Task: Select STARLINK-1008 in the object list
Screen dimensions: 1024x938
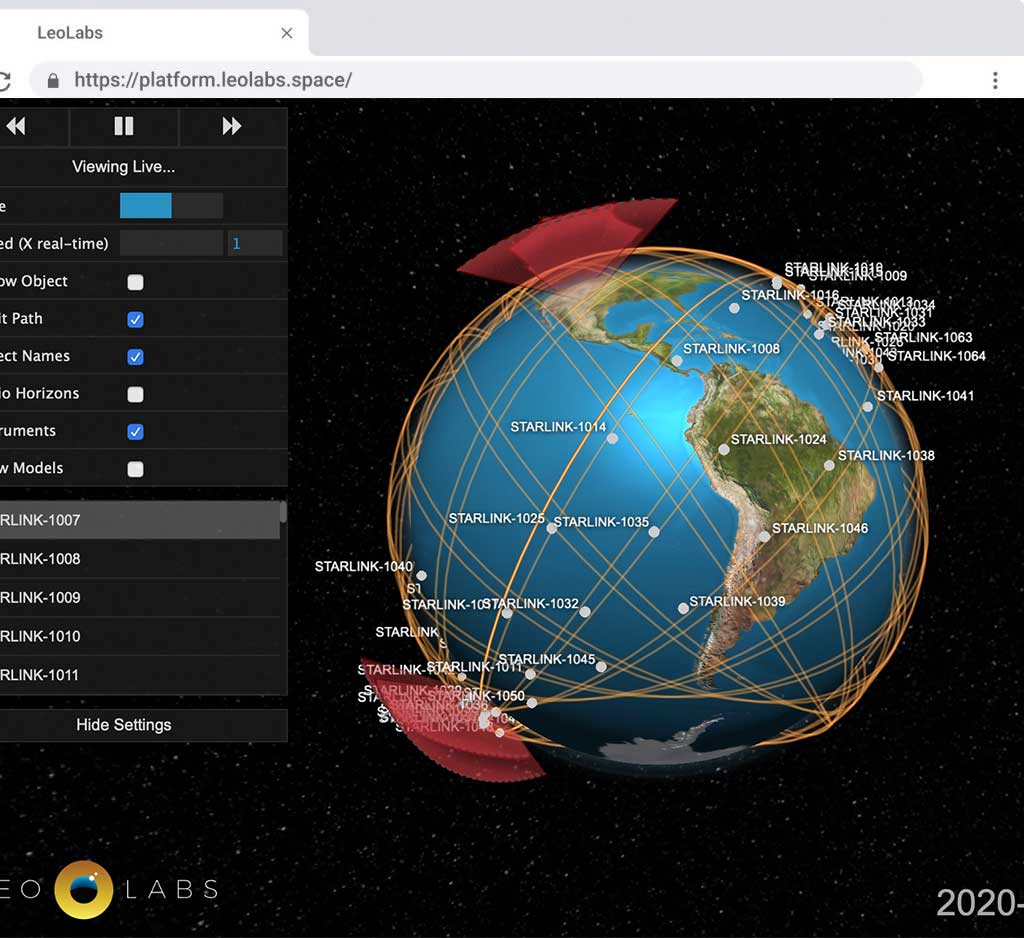Action: pyautogui.click(x=140, y=559)
